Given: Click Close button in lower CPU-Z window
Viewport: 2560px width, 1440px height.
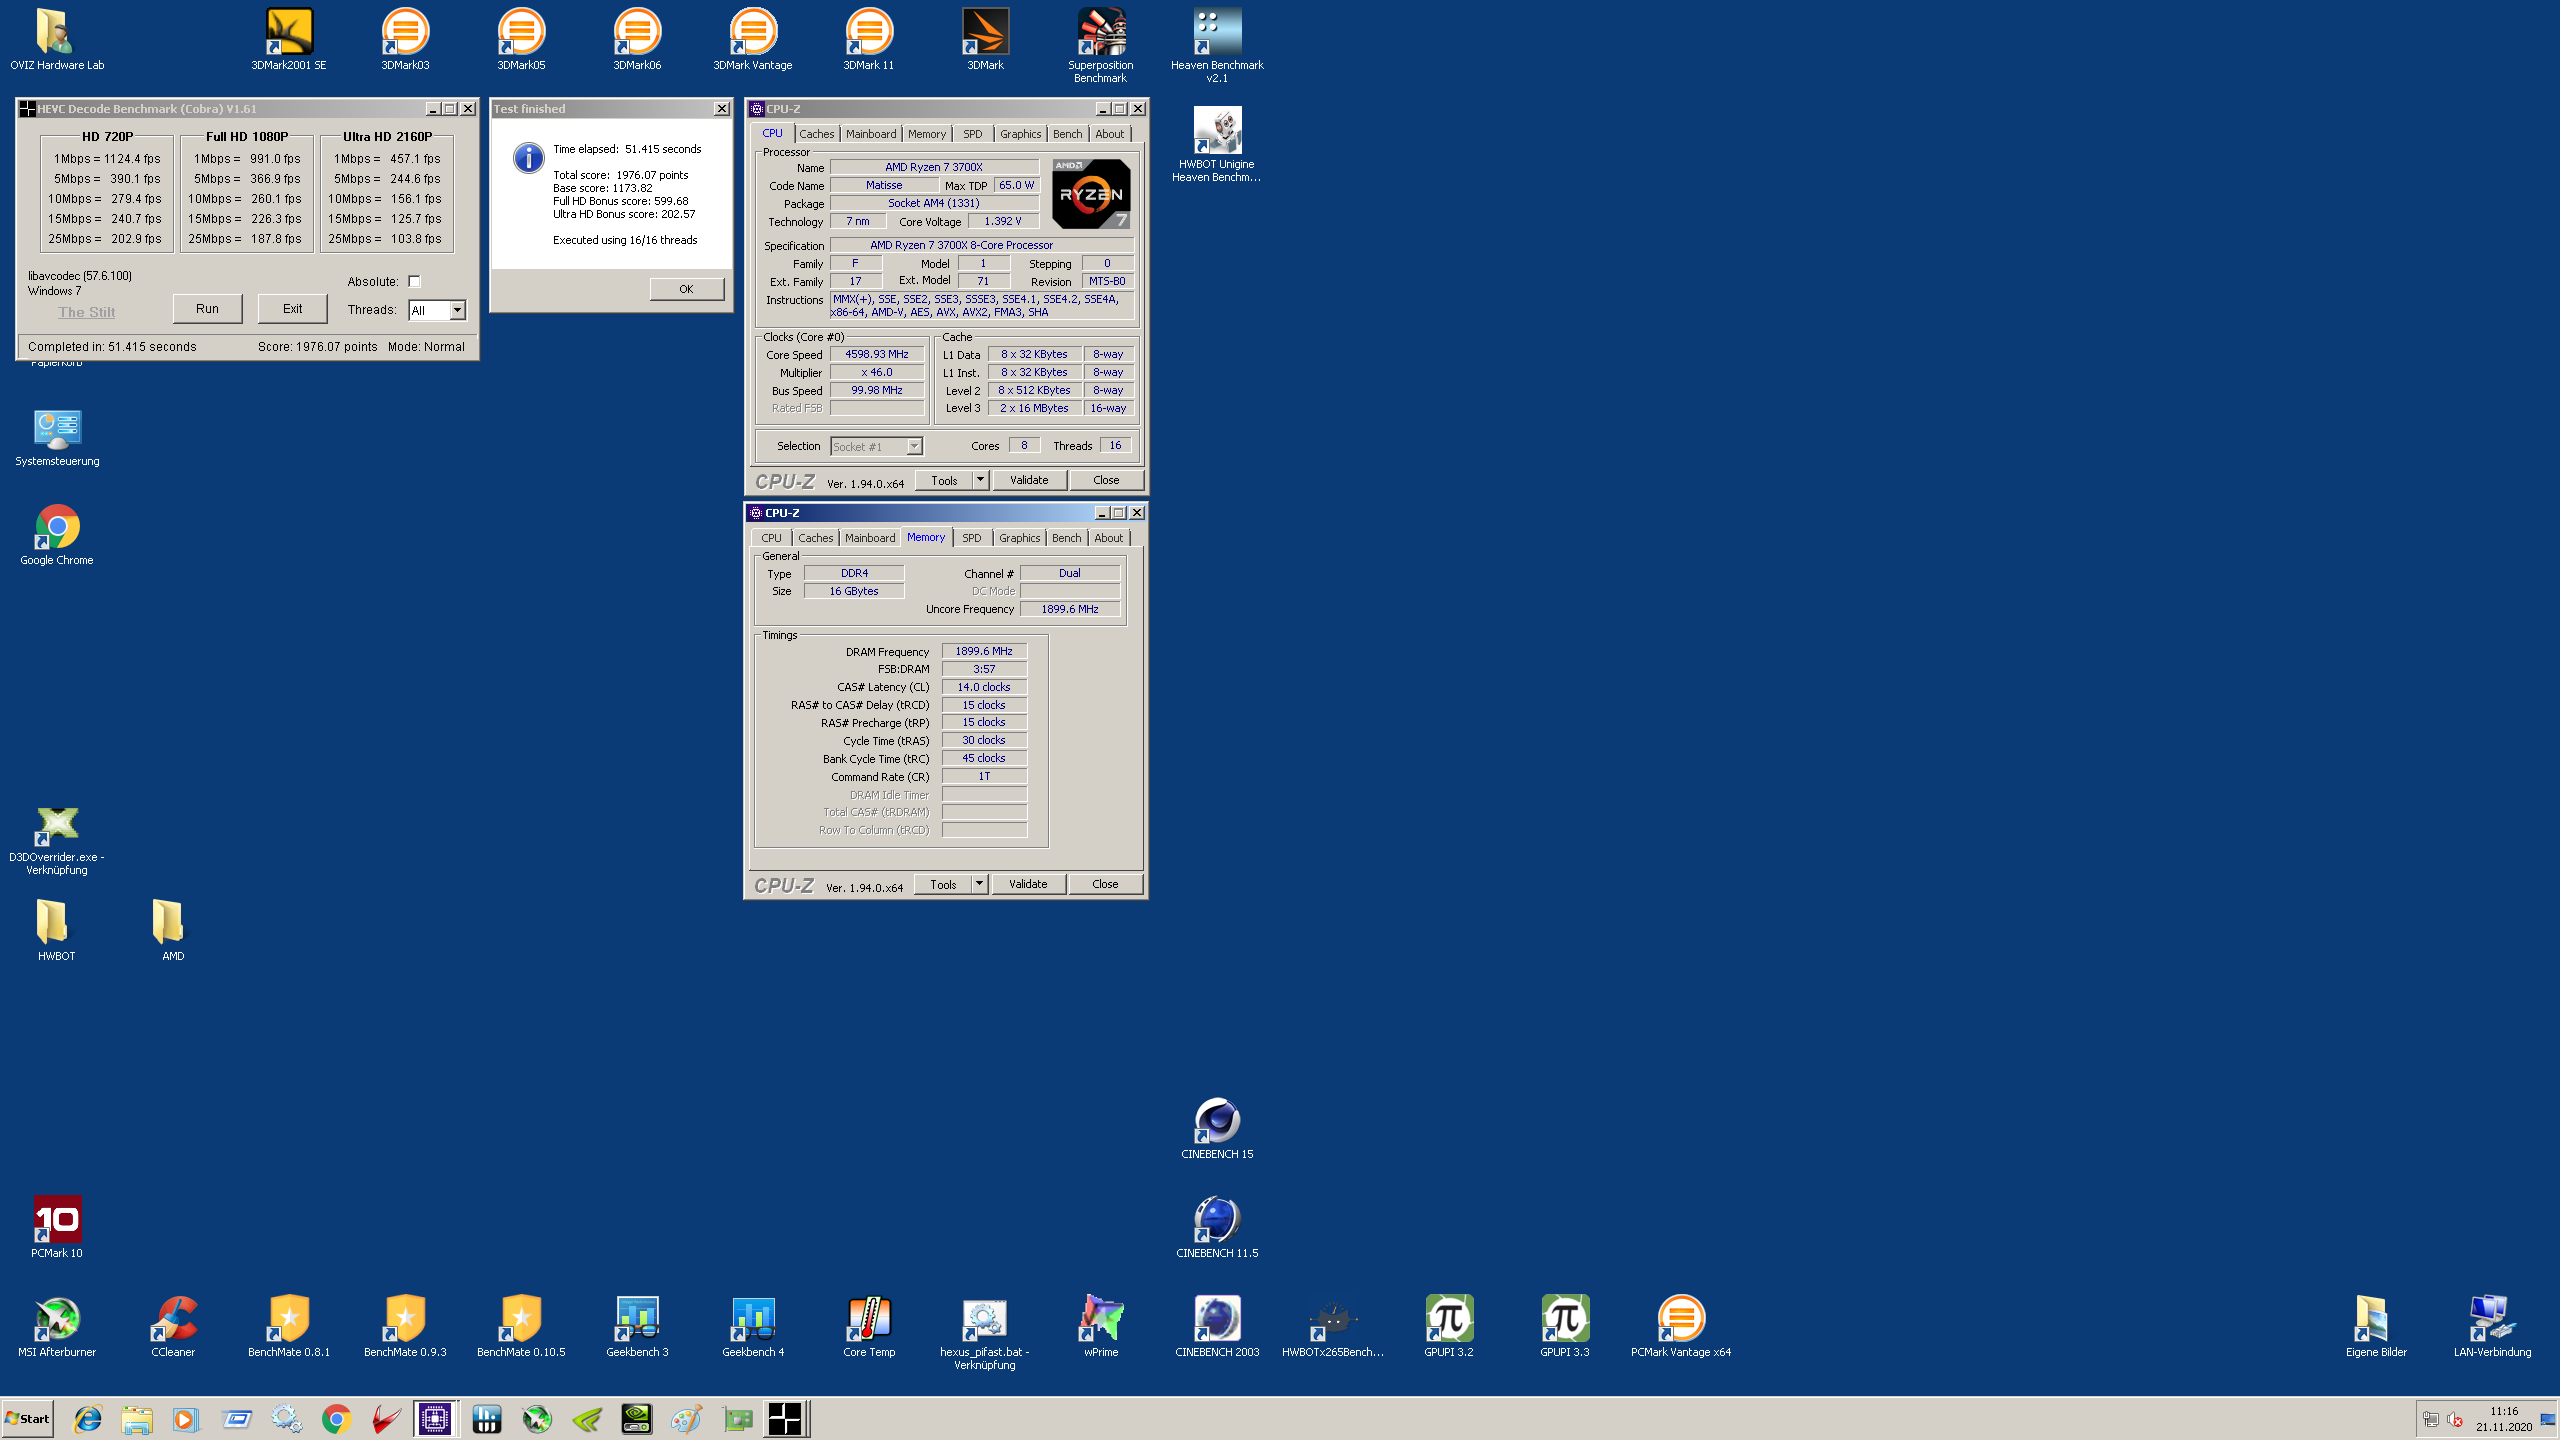Looking at the screenshot, I should pos(1105,884).
